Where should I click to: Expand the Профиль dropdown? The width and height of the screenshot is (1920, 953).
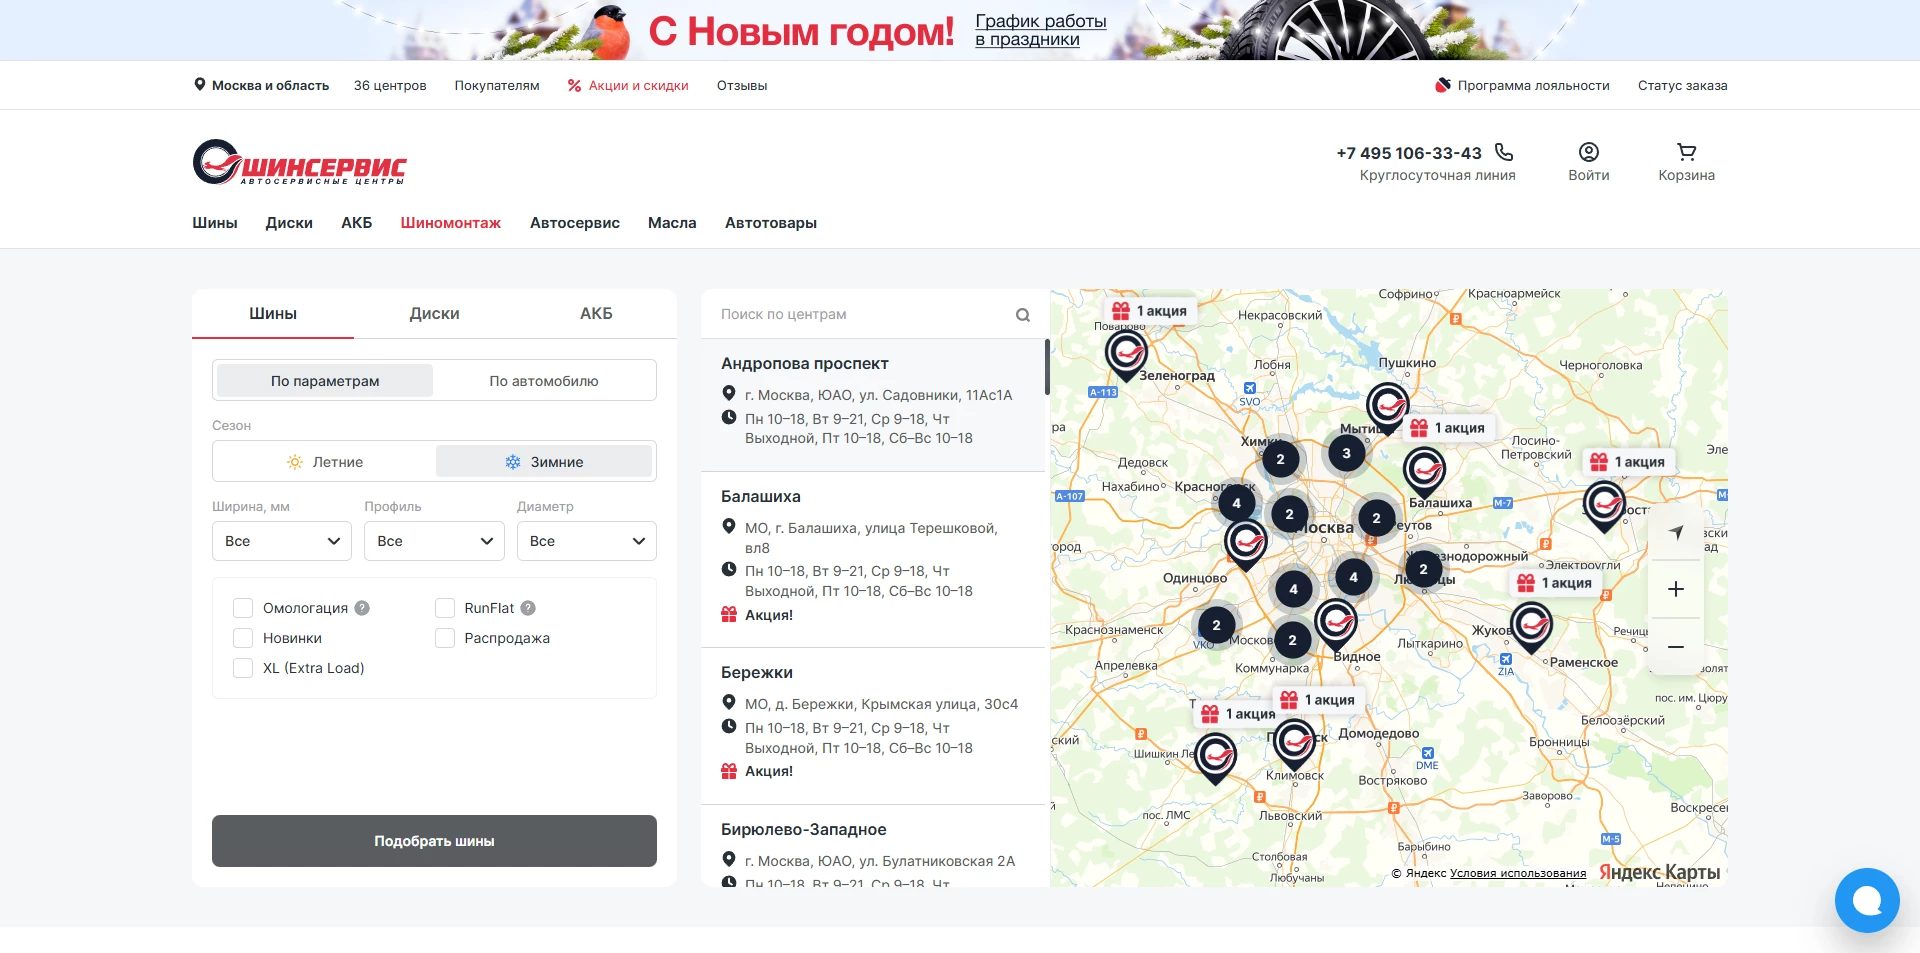point(434,541)
